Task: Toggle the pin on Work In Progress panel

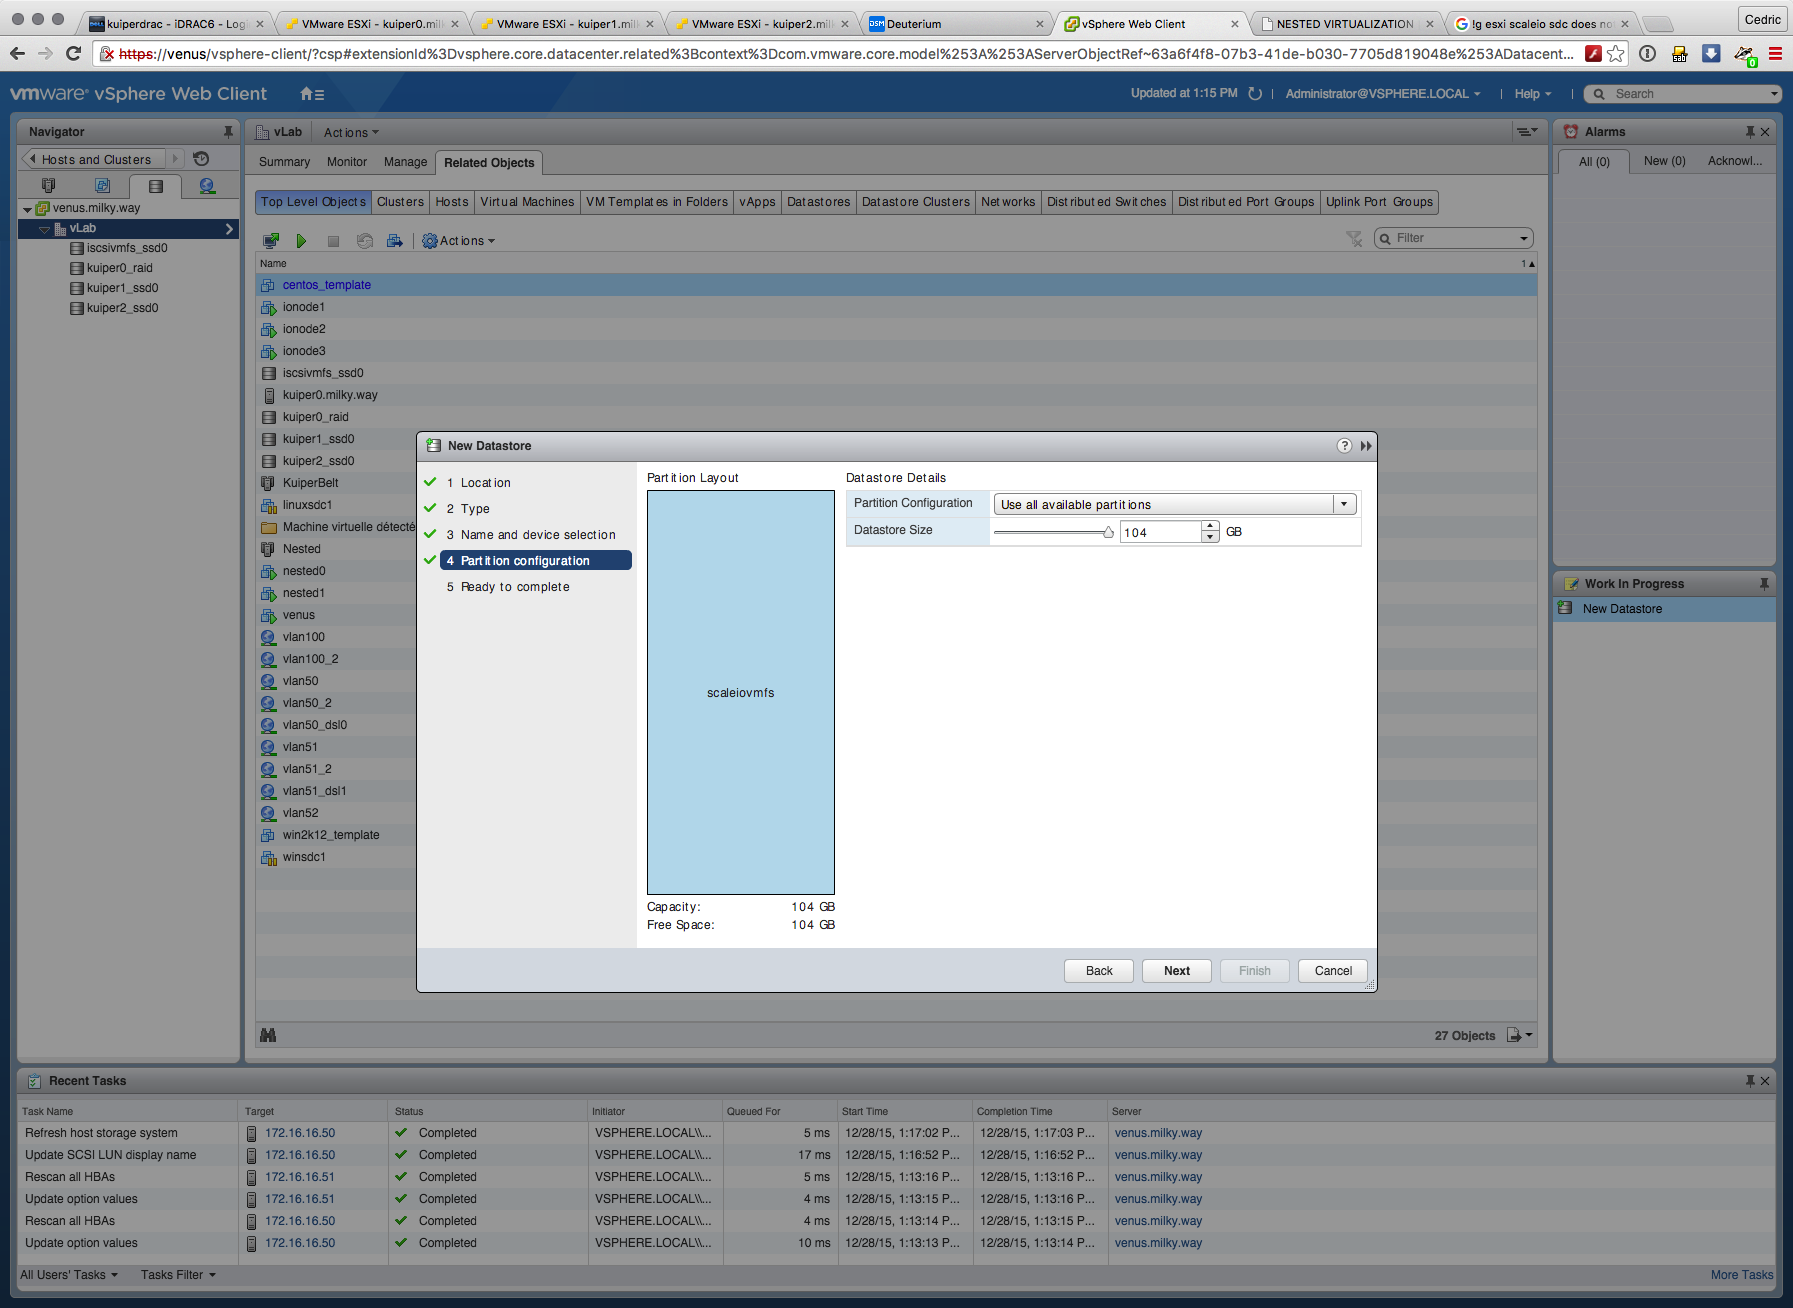Action: 1764,584
